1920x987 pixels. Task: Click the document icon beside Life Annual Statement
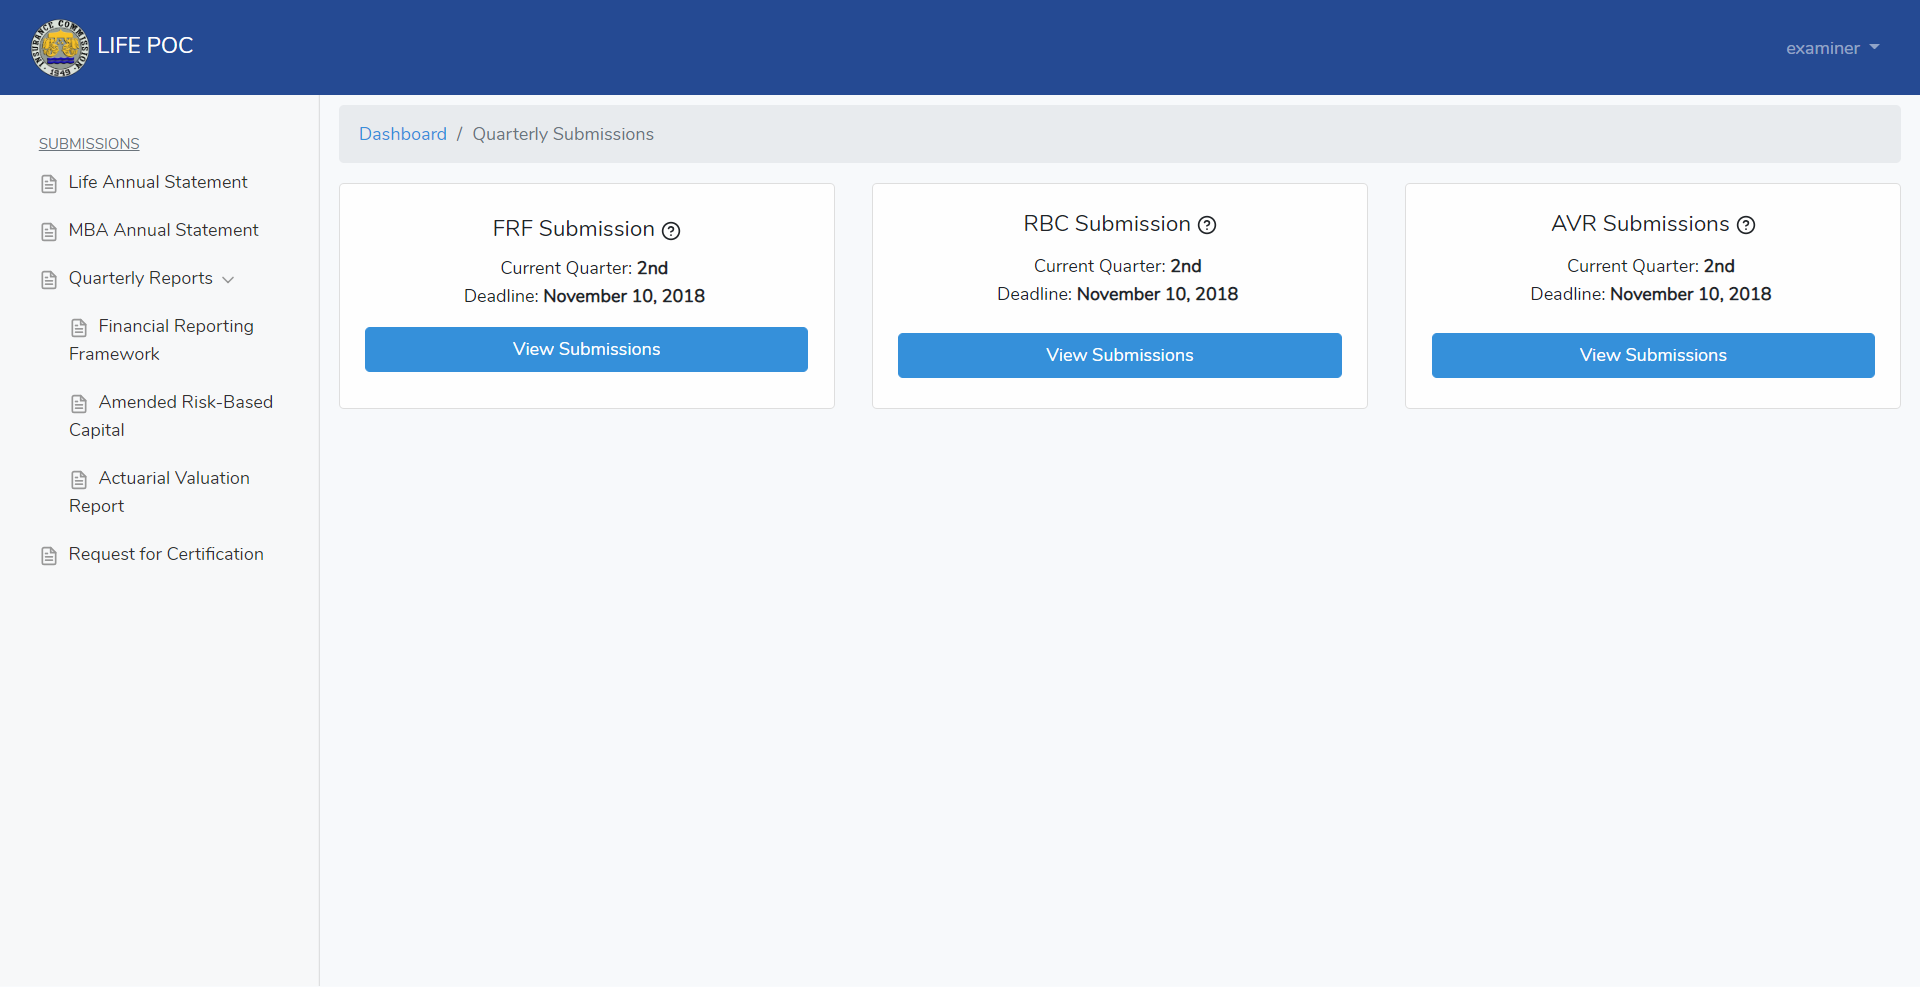[49, 184]
